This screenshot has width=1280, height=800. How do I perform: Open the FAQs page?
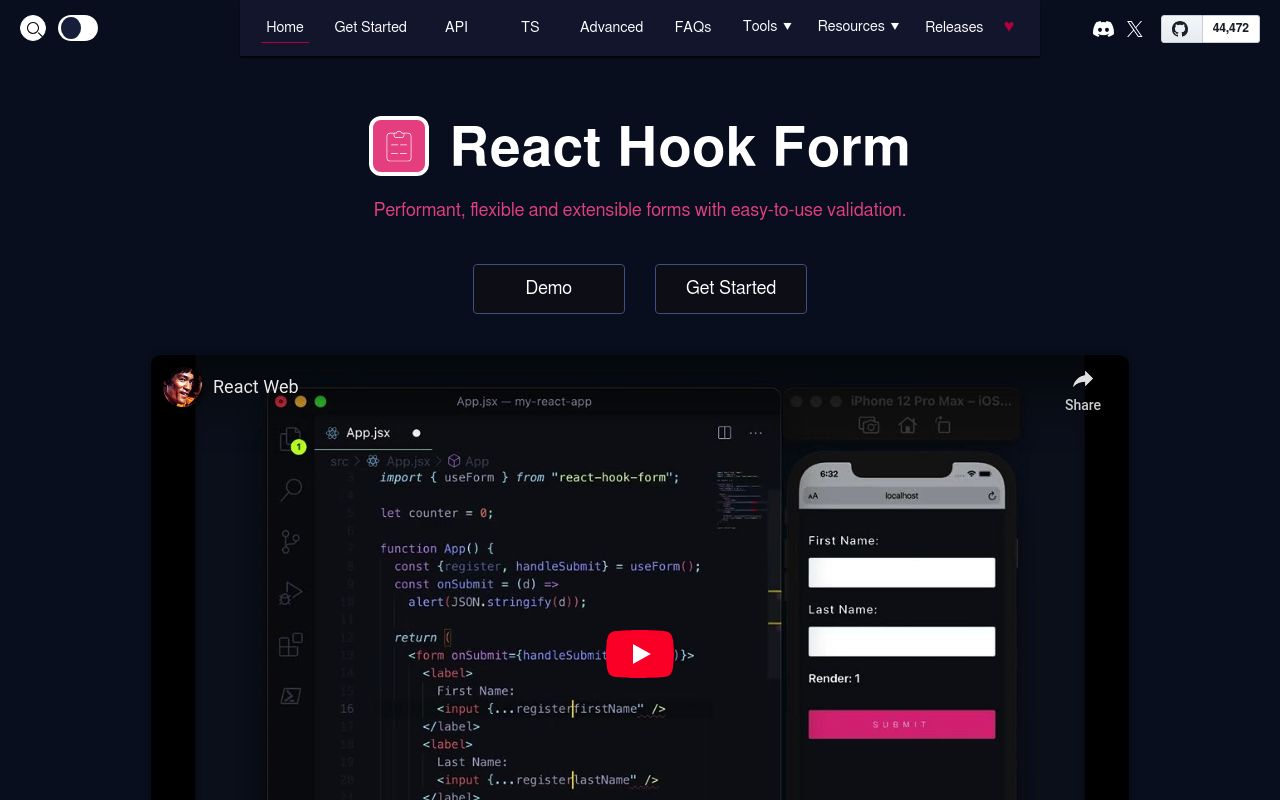click(x=693, y=27)
